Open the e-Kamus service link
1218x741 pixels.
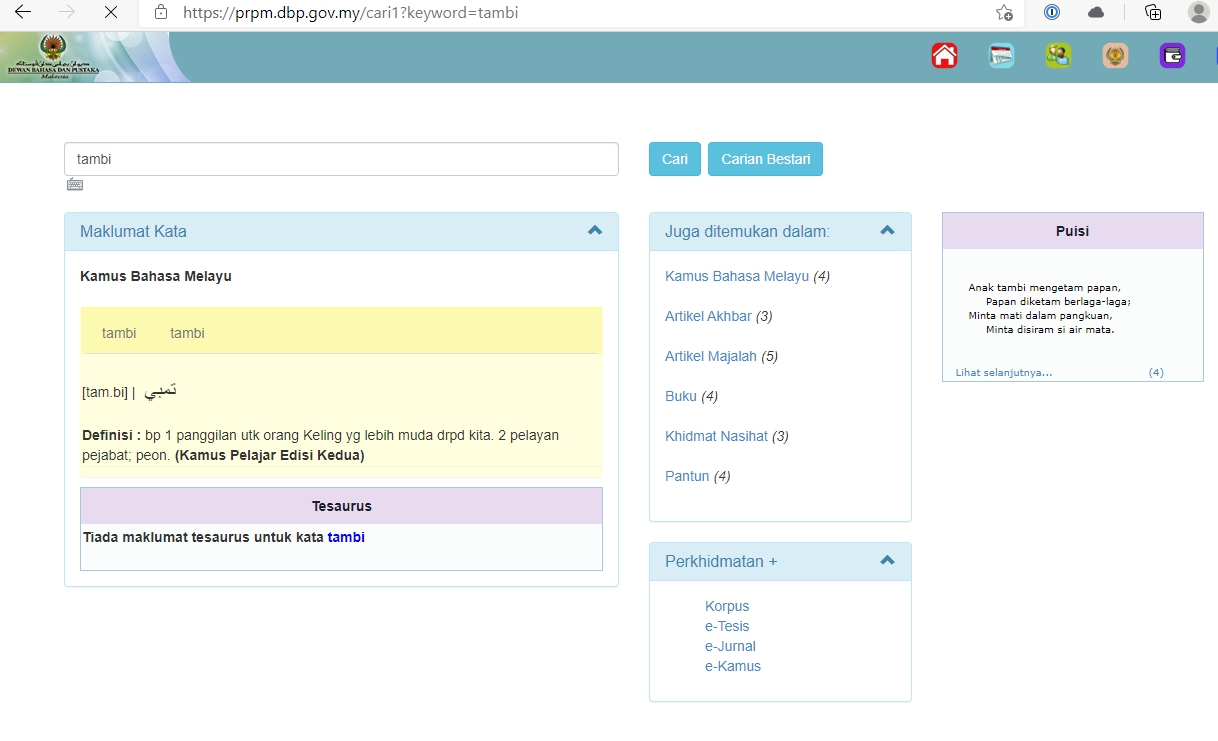coord(732,666)
